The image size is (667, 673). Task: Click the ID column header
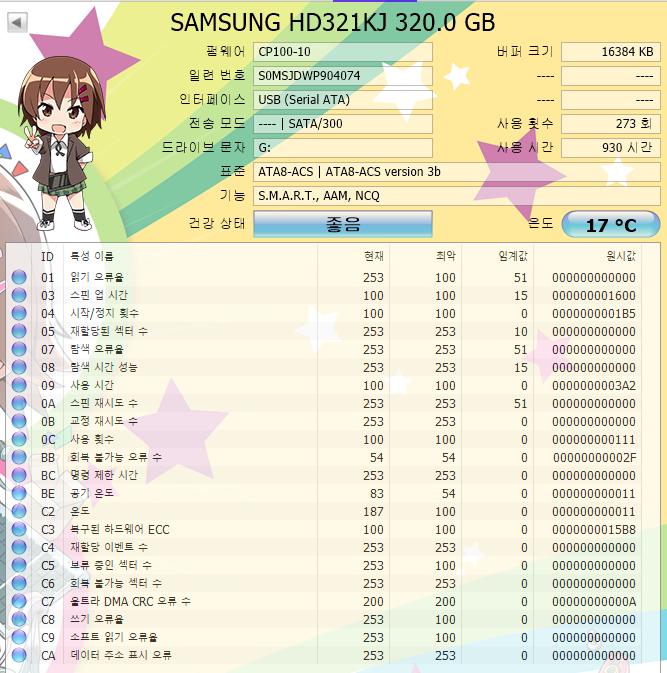point(47,256)
